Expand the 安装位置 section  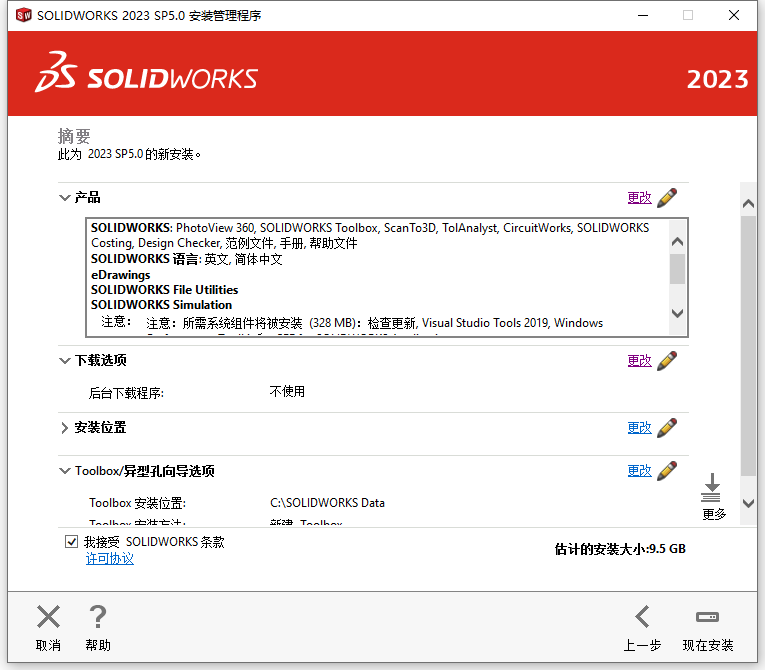coord(64,428)
